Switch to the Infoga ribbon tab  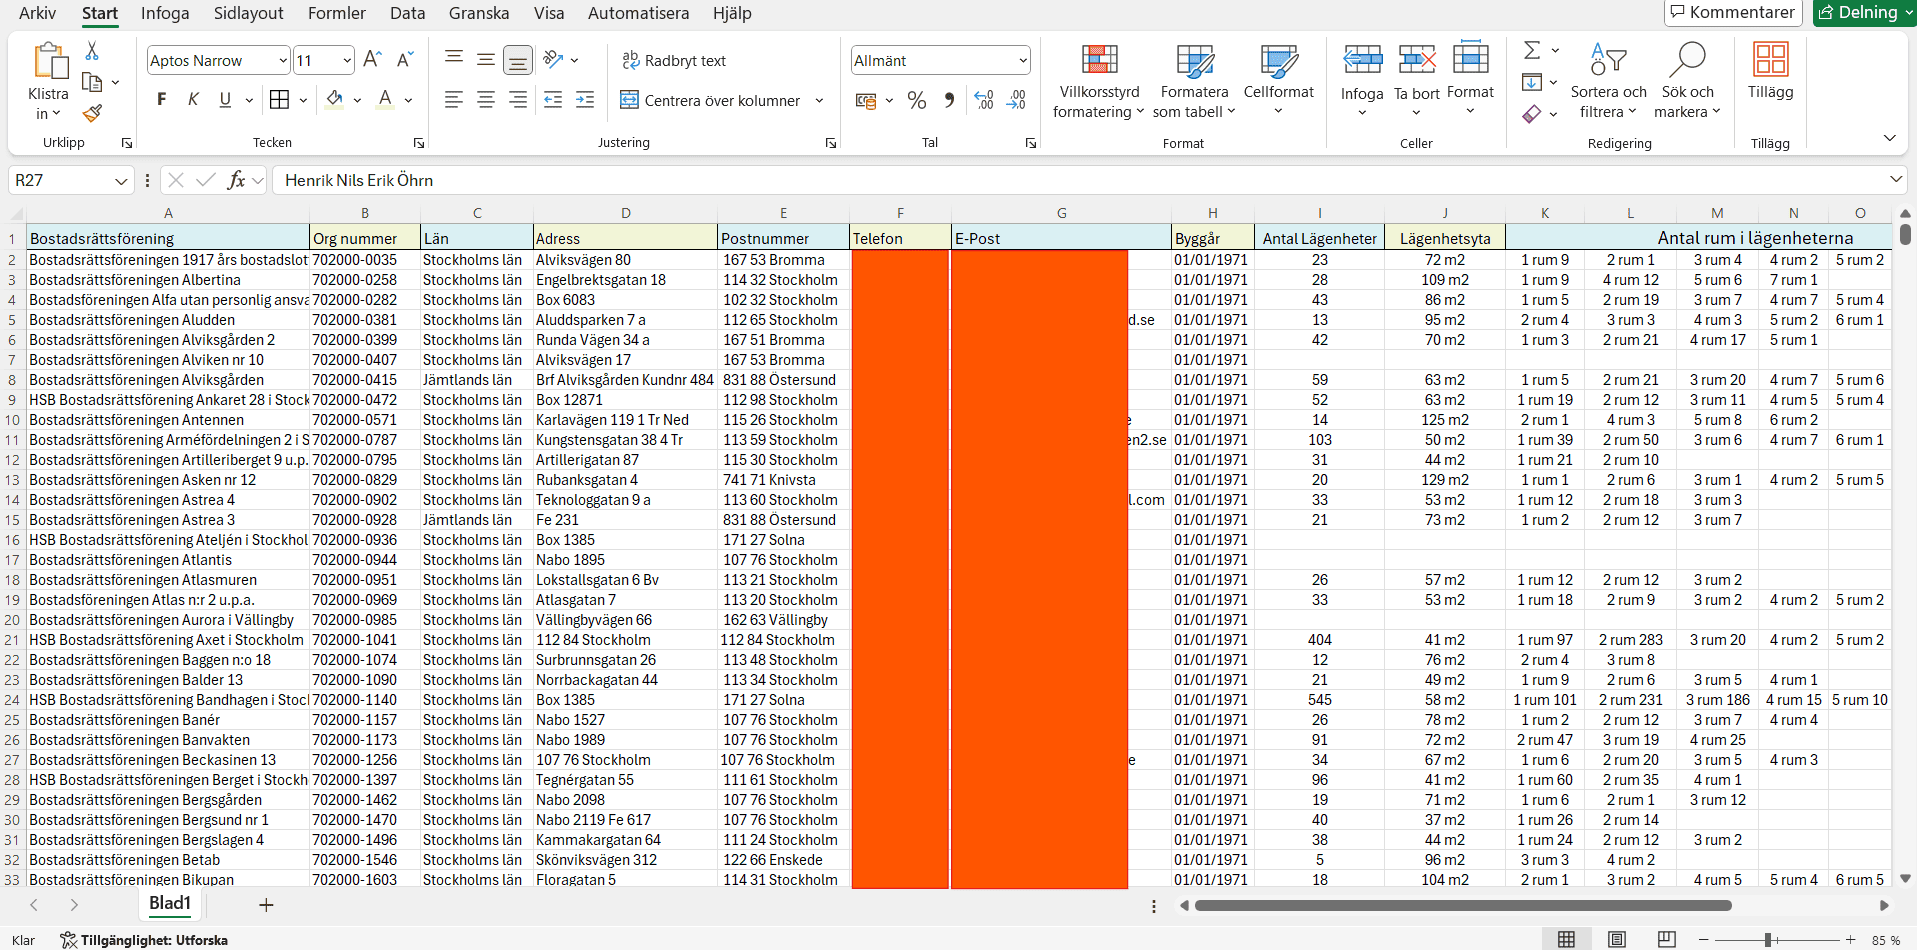pyautogui.click(x=165, y=13)
